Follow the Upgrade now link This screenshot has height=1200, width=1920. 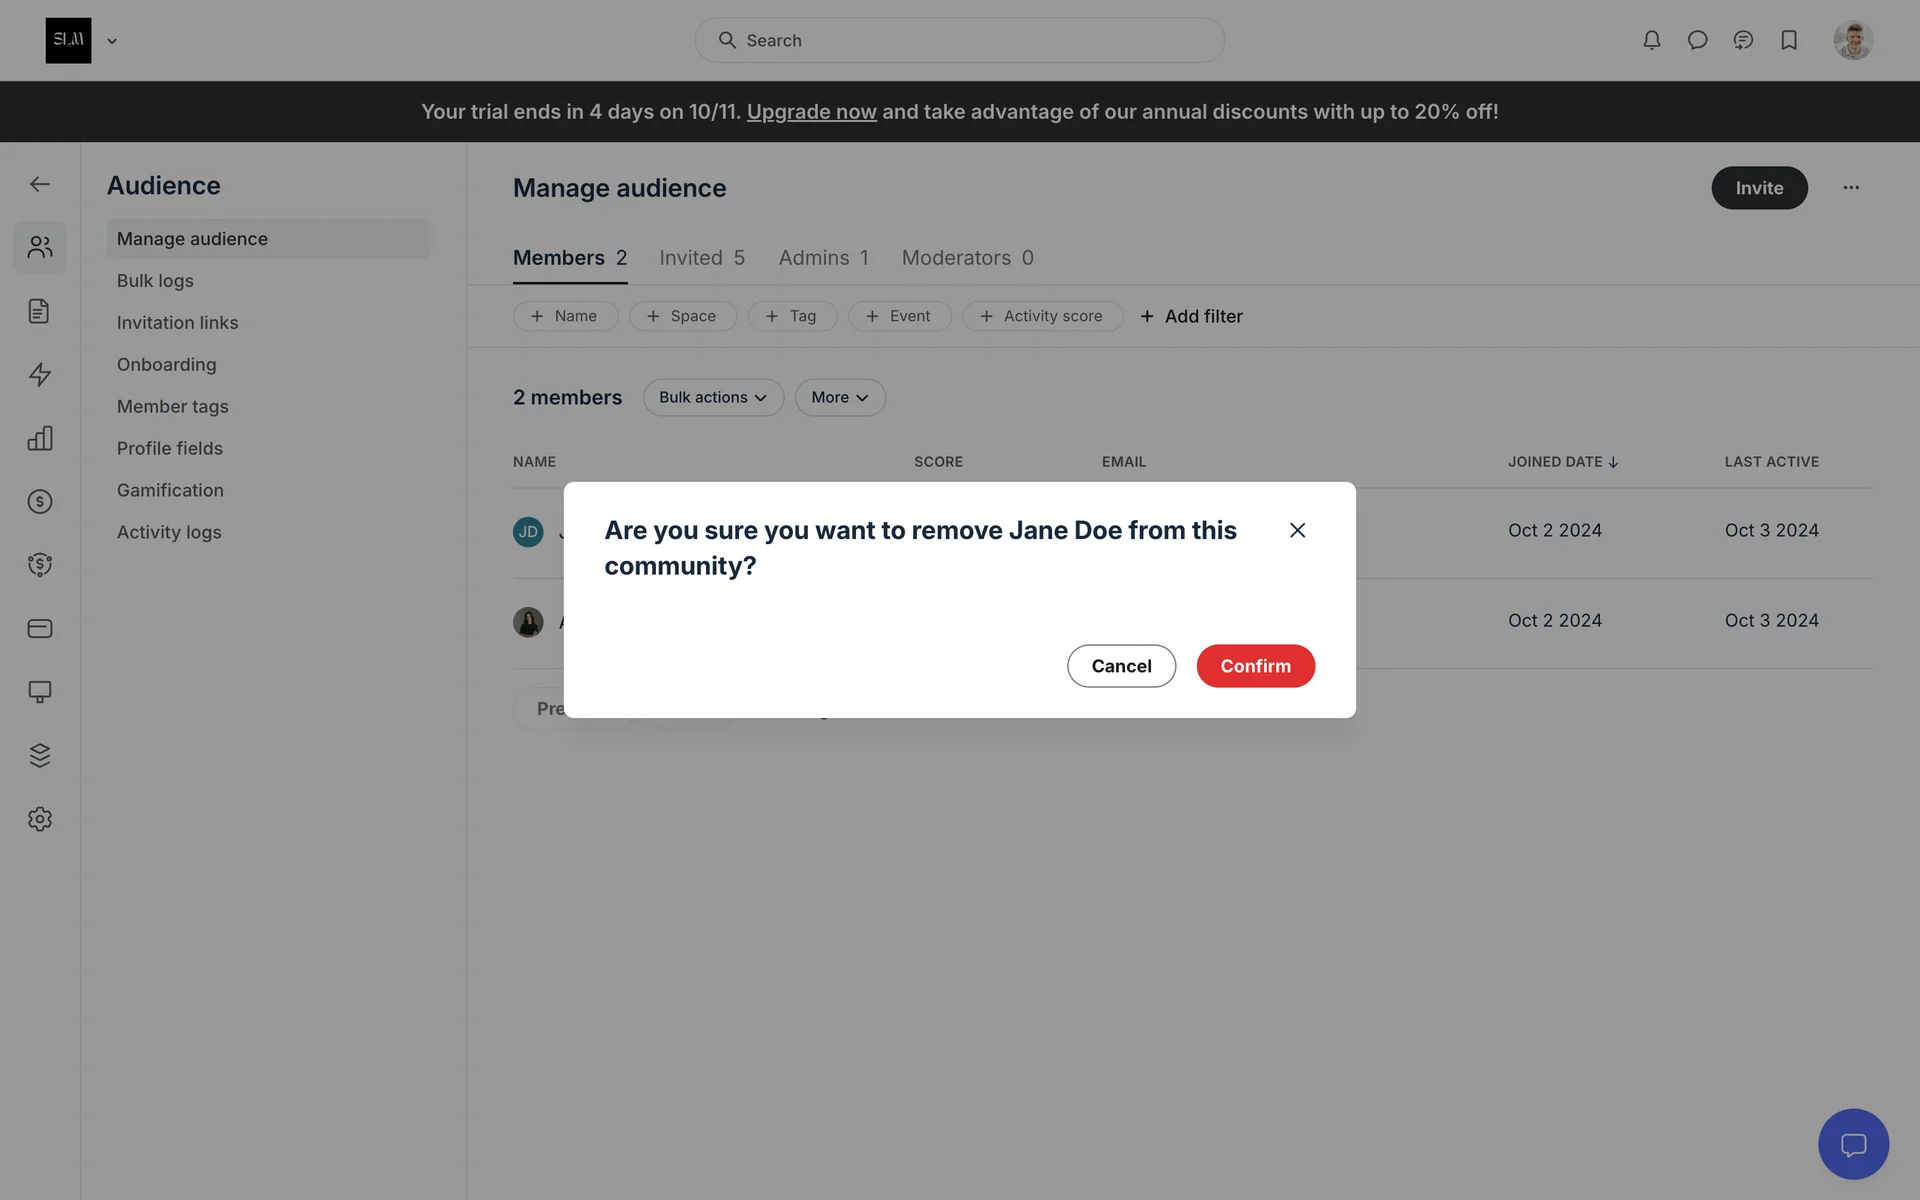(x=811, y=112)
